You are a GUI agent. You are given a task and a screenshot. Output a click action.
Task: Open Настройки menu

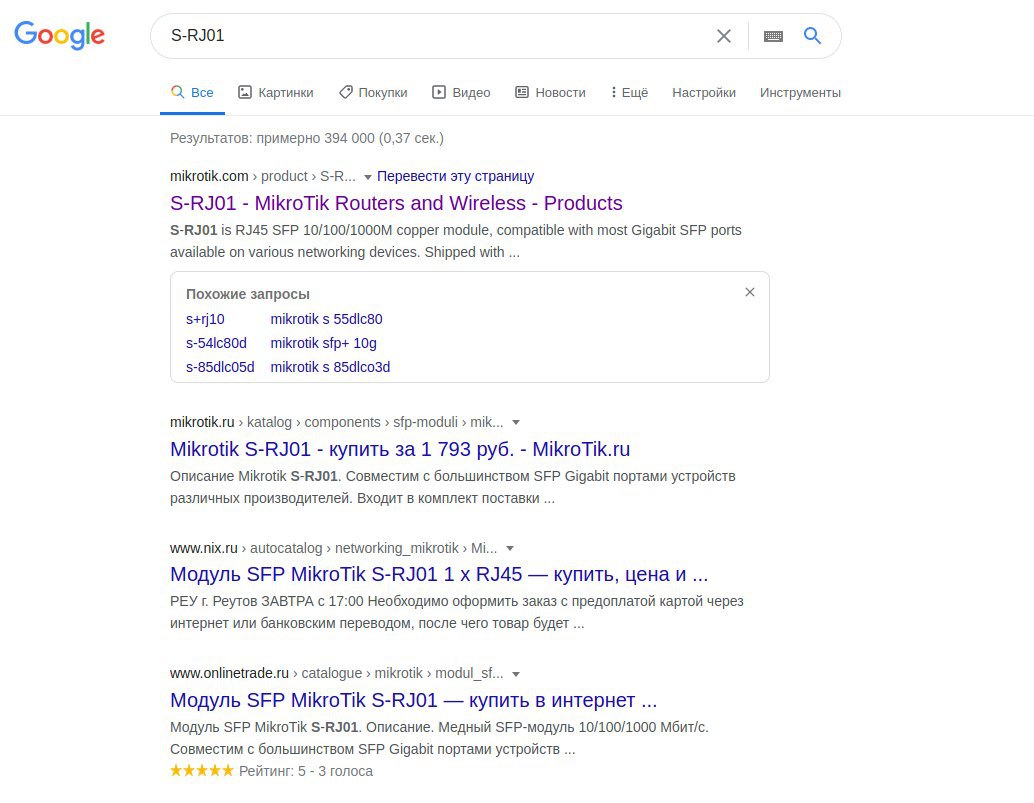(704, 92)
